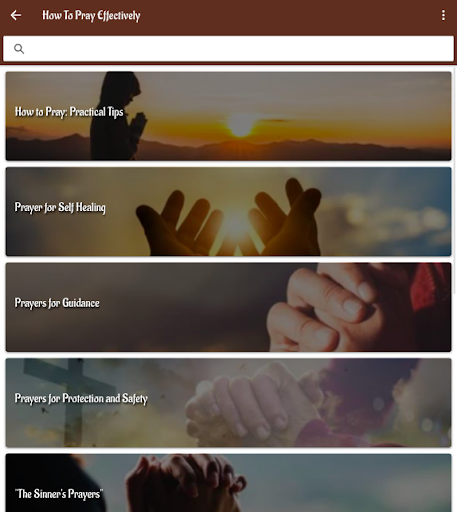Tap the sunset silhouette praying image
Viewport: 457px width, 512px height.
118,116
